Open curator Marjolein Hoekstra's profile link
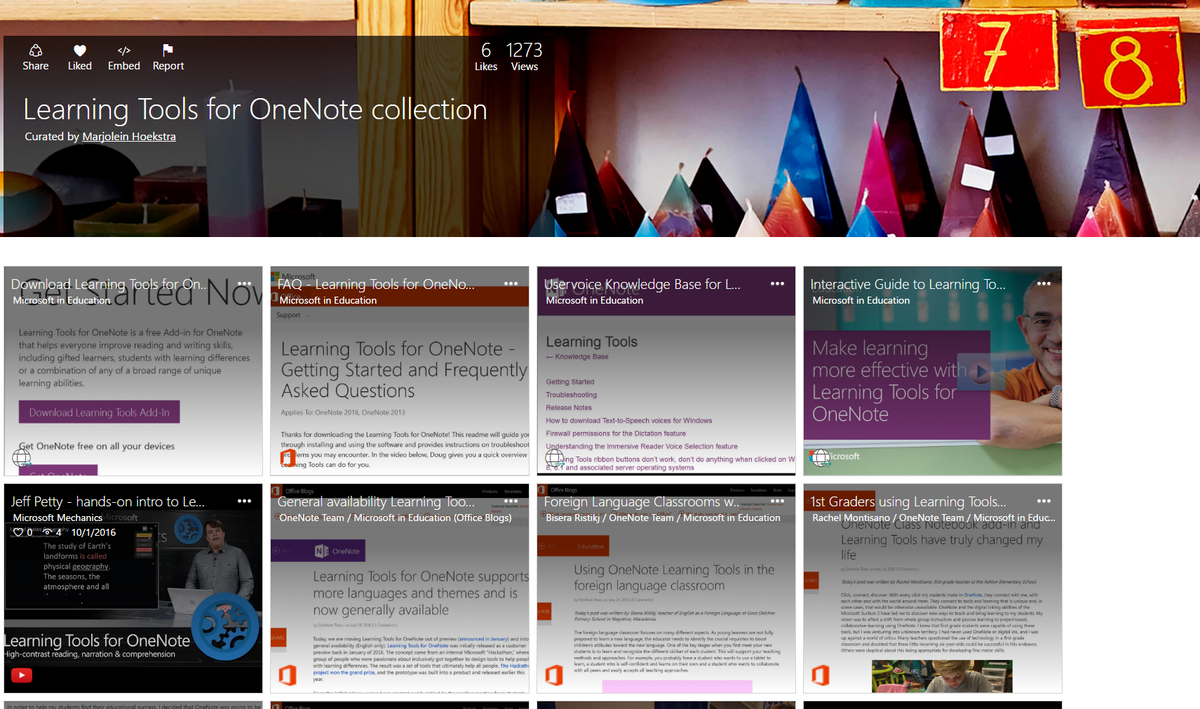Screen dimensions: 1200x709 [129, 137]
